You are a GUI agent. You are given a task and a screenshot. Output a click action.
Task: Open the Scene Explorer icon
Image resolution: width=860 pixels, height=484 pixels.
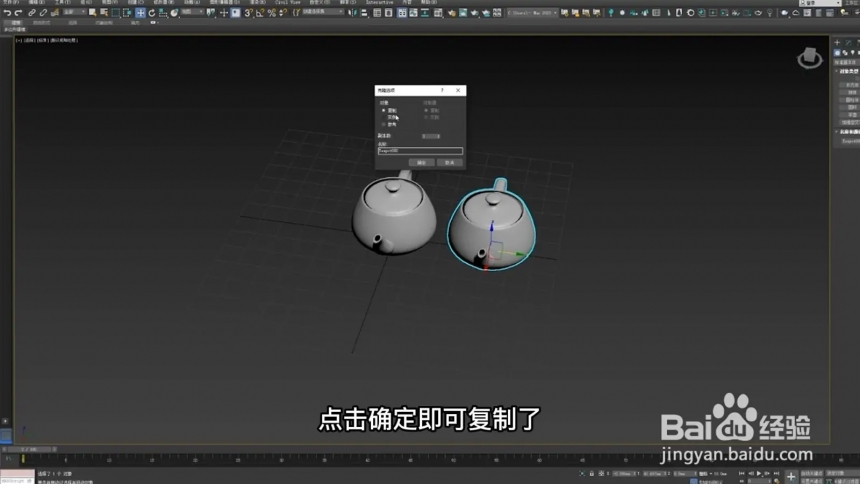click(x=377, y=13)
